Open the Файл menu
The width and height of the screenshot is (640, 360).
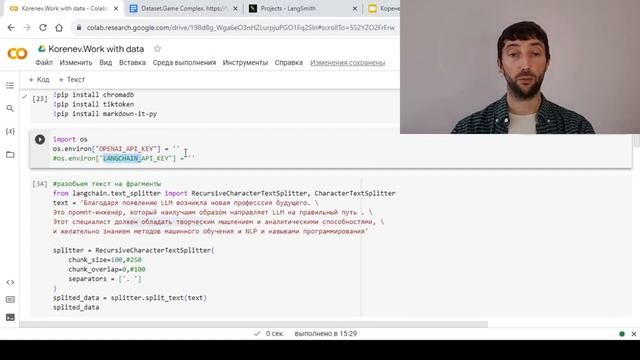[x=44, y=62]
